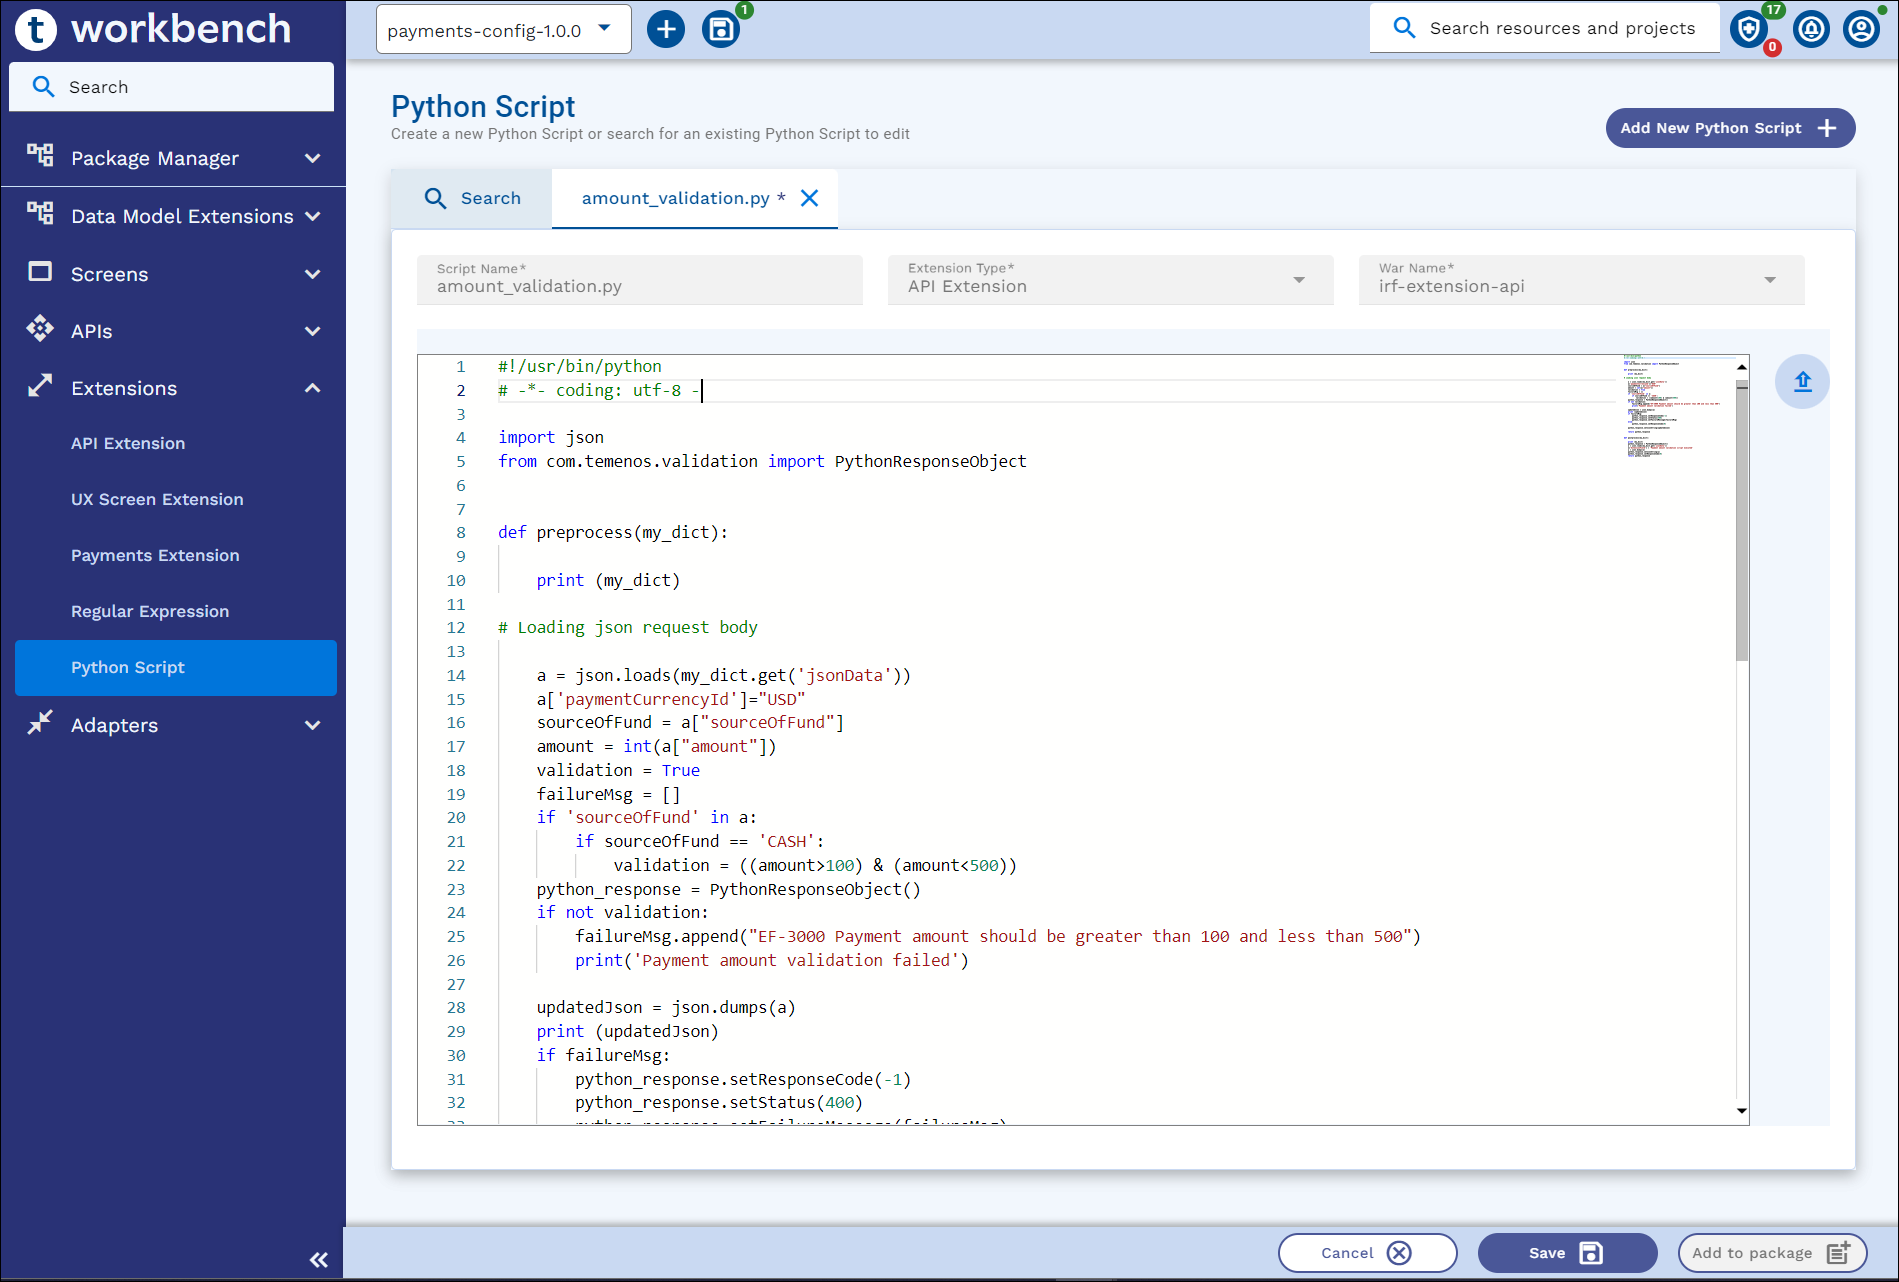This screenshot has height=1282, width=1899.
Task: Open the payments-config-1.0.0 project dropdown
Action: pos(503,29)
